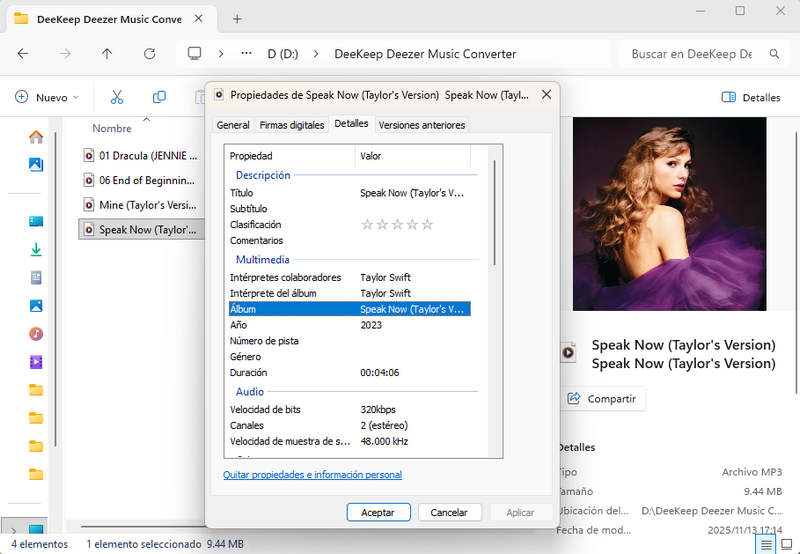
Task: Expand chevron after D (D:) in address bar
Action: (316, 53)
